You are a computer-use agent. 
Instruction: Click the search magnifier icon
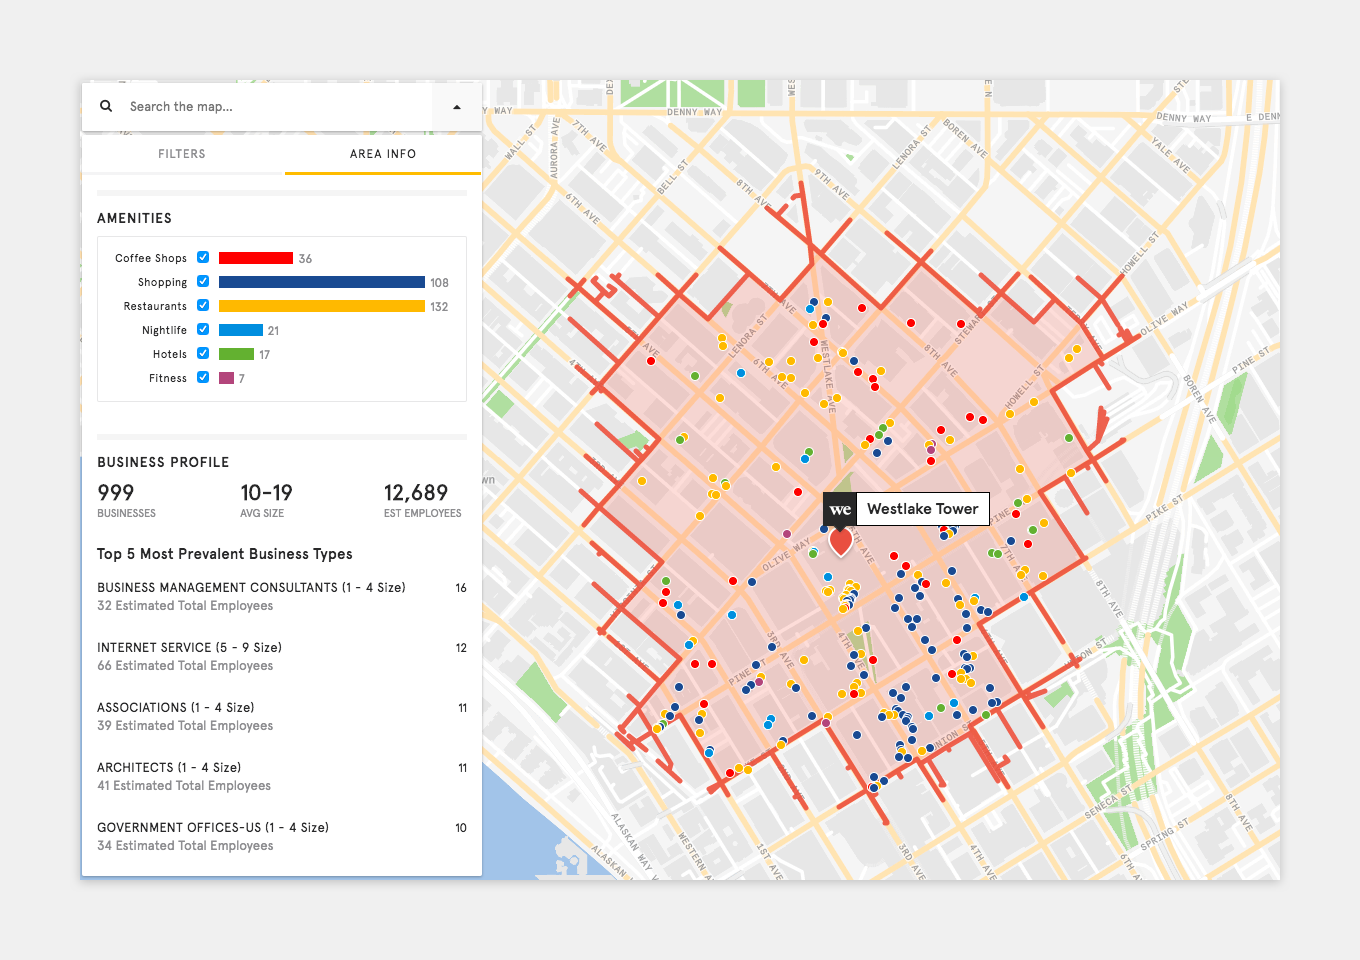(106, 106)
